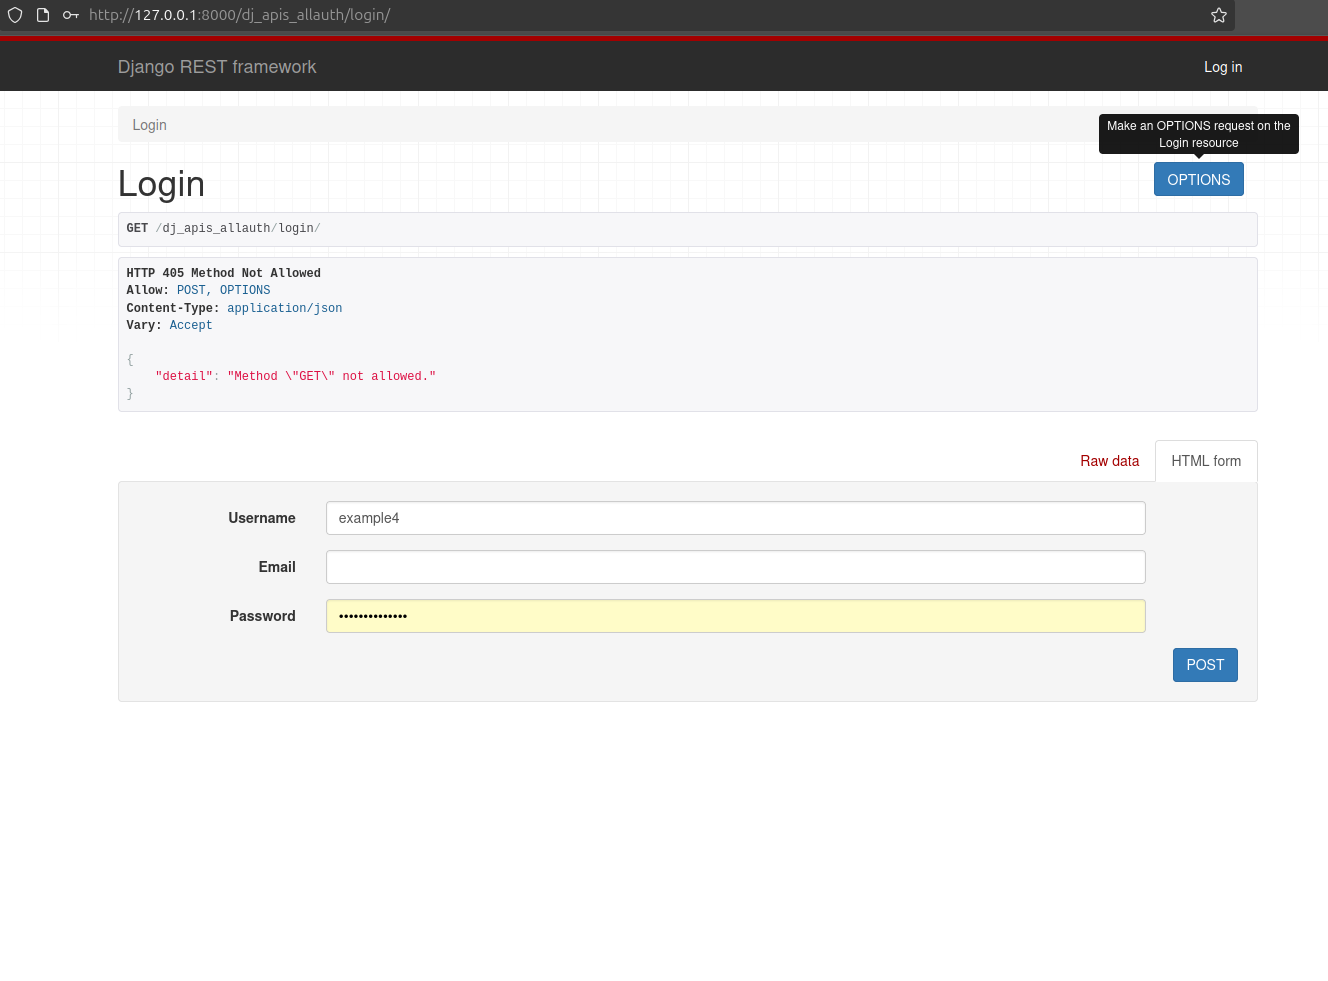This screenshot has width=1328, height=981.
Task: Select the Django REST framework brand logo link
Action: [217, 67]
